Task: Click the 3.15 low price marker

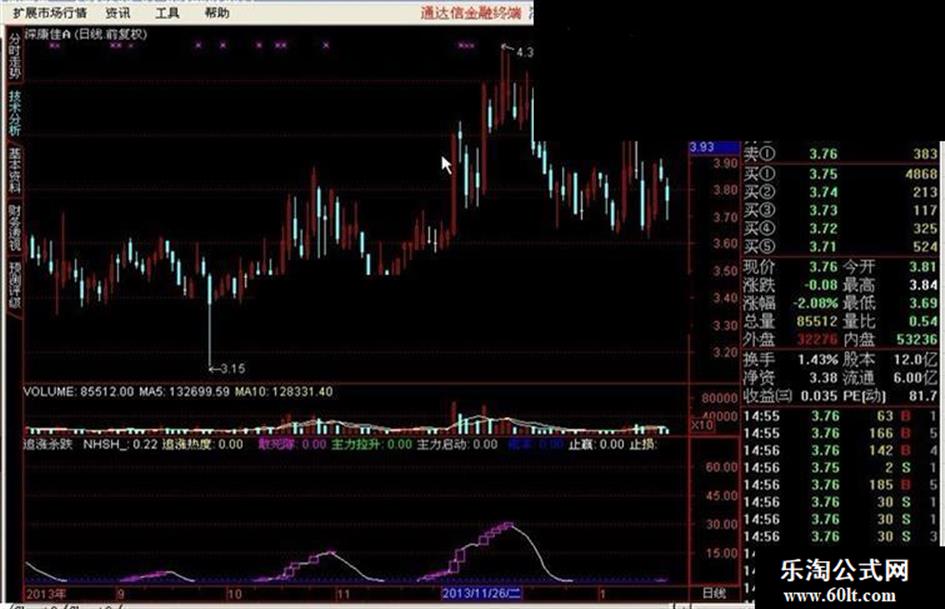Action: pyautogui.click(x=227, y=368)
